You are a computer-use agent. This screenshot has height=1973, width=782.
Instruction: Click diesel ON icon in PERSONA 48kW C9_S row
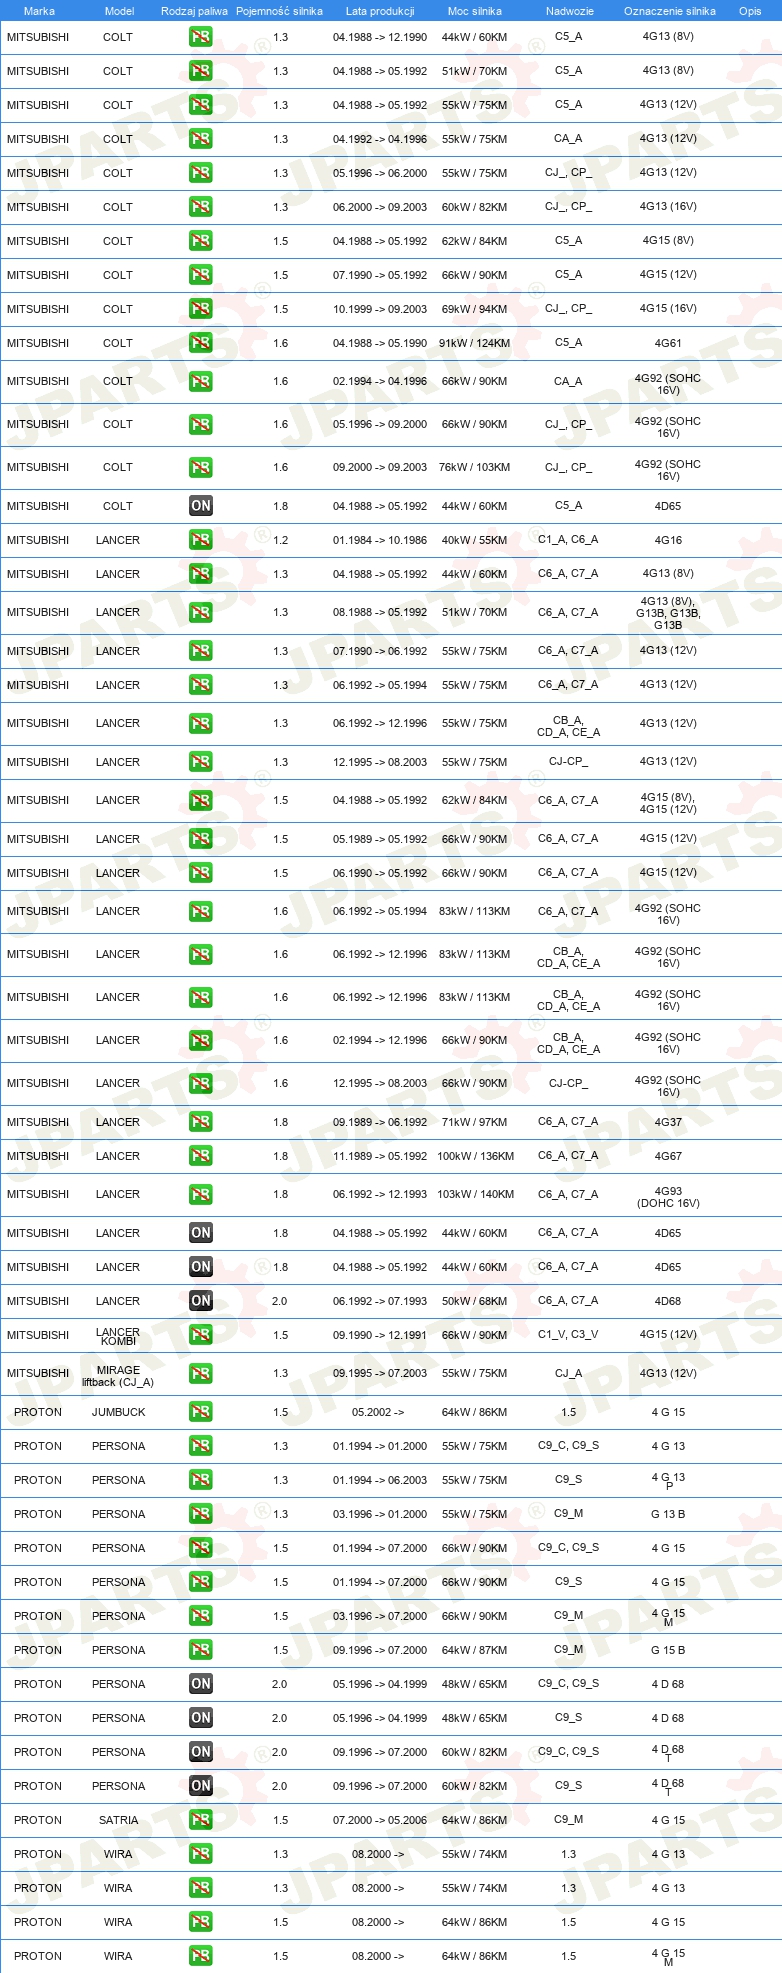click(x=201, y=1718)
